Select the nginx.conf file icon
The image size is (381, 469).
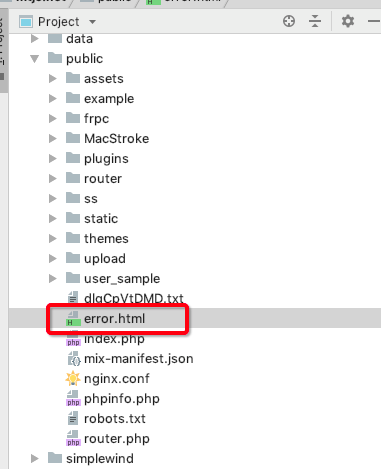(x=73, y=378)
